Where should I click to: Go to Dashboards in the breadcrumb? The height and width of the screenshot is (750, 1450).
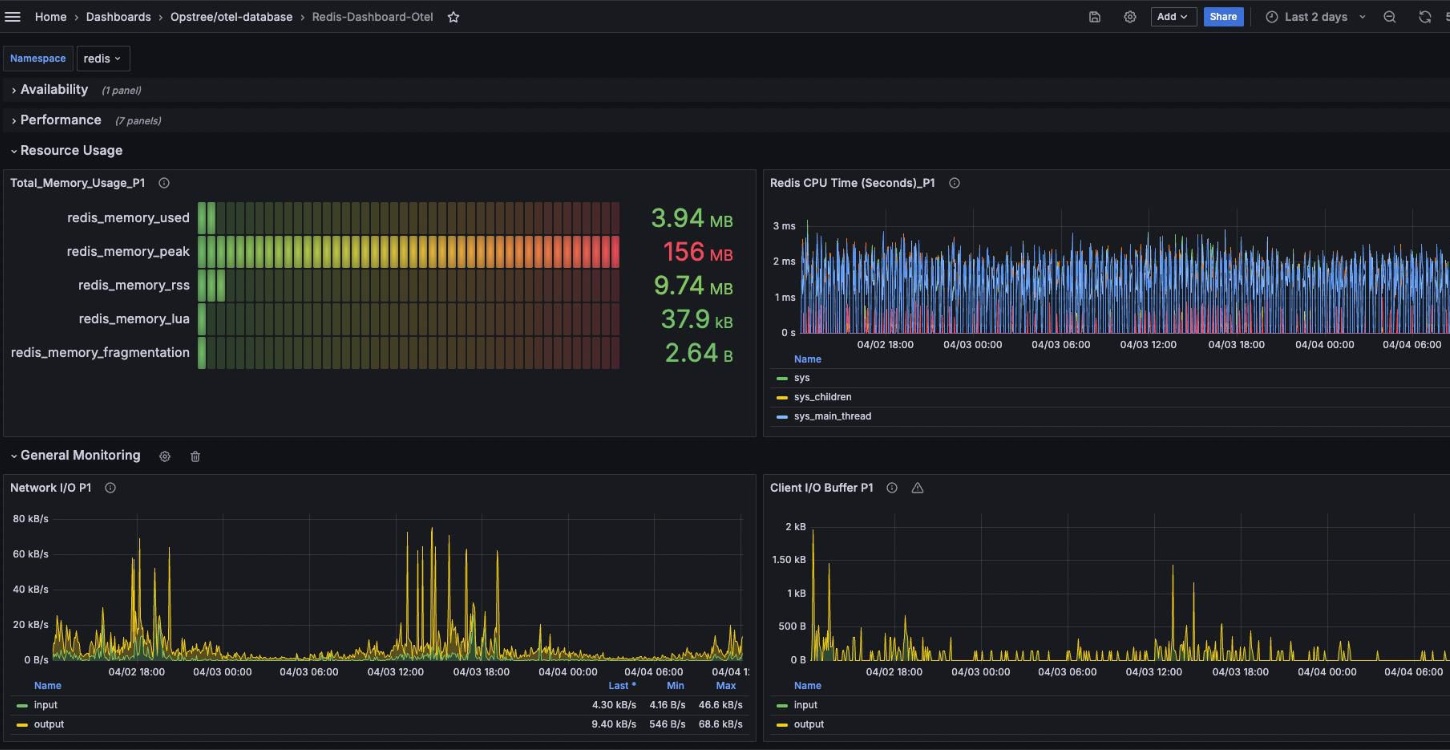[x=118, y=17]
